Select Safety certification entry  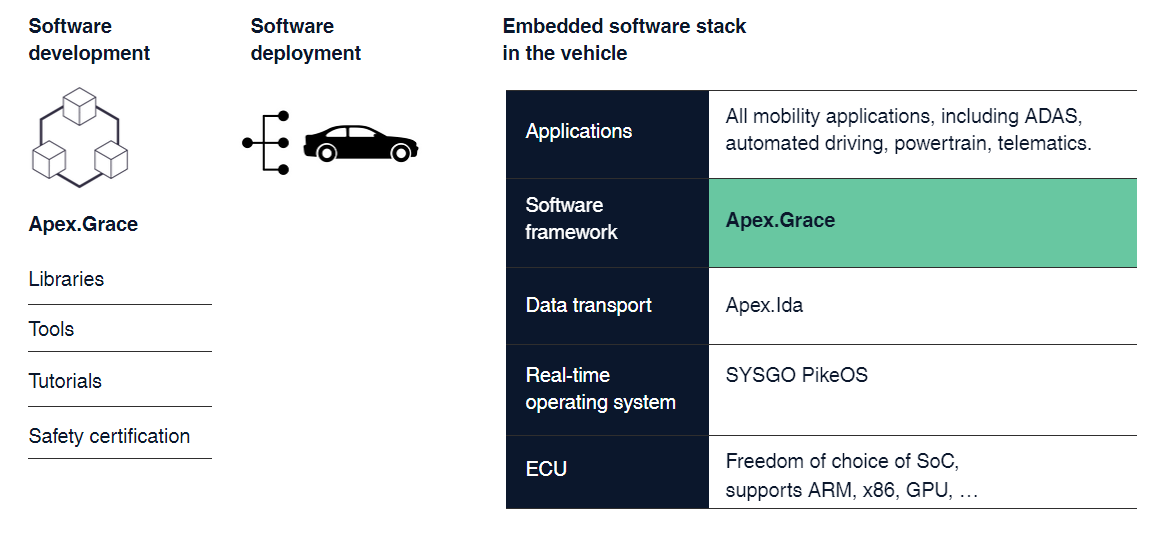coord(120,436)
